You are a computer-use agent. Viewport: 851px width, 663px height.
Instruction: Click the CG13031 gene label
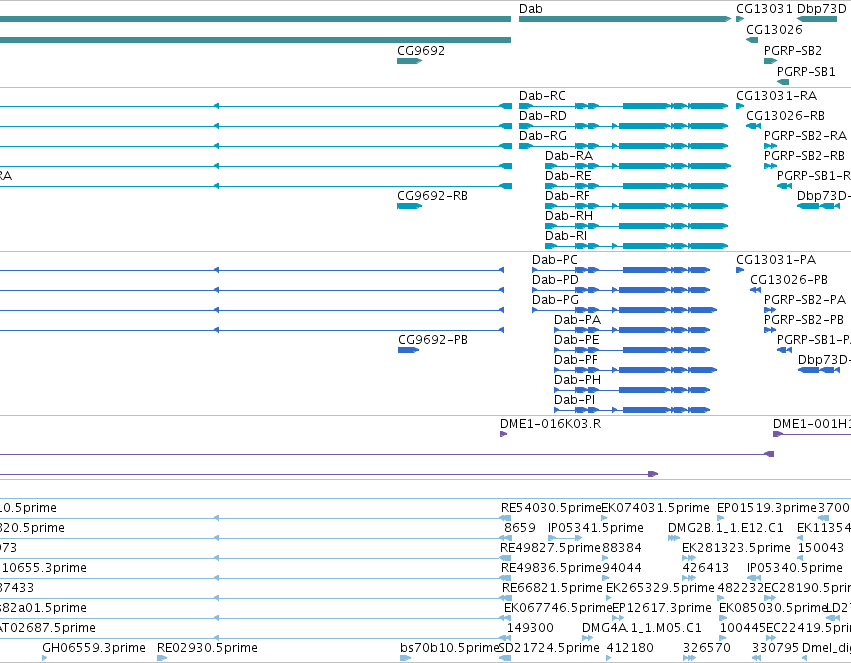764,9
